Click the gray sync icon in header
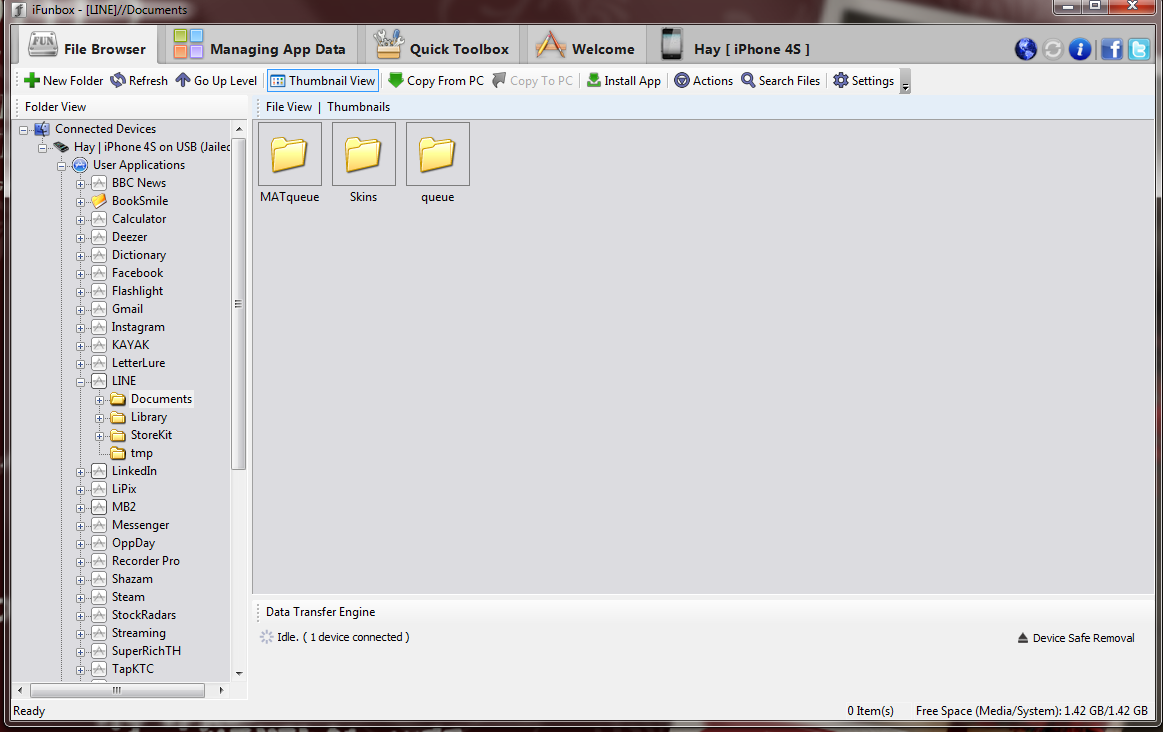Viewport: 1163px width, 732px height. click(1052, 50)
